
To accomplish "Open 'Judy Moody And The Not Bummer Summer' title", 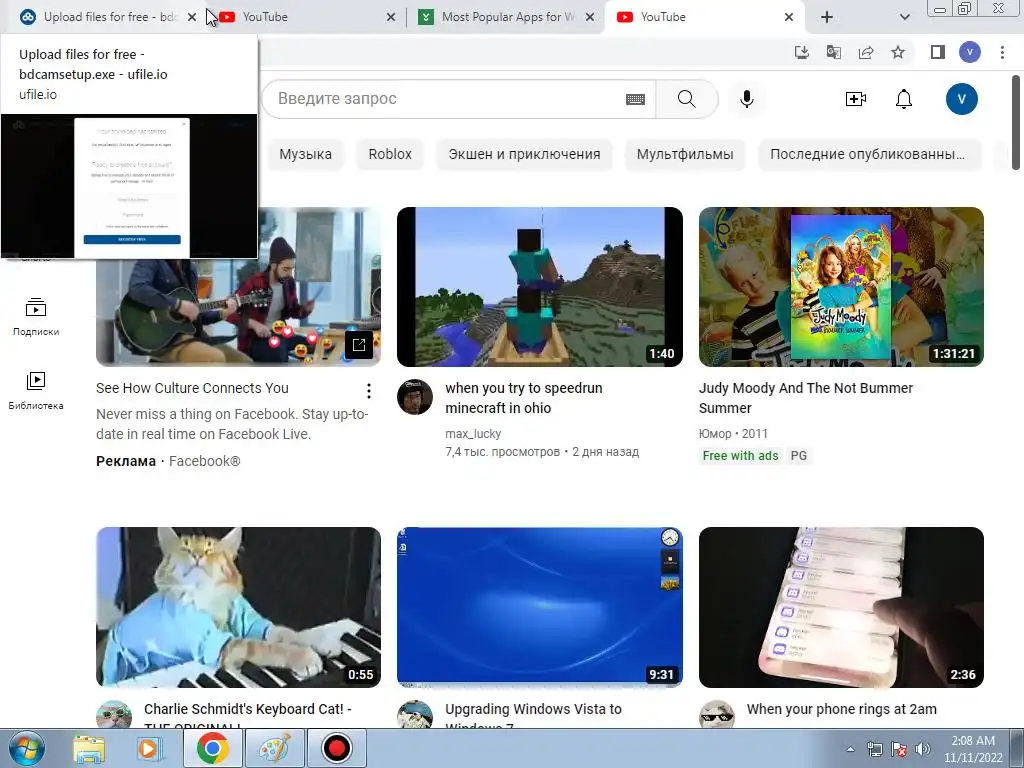I will click(806, 398).
